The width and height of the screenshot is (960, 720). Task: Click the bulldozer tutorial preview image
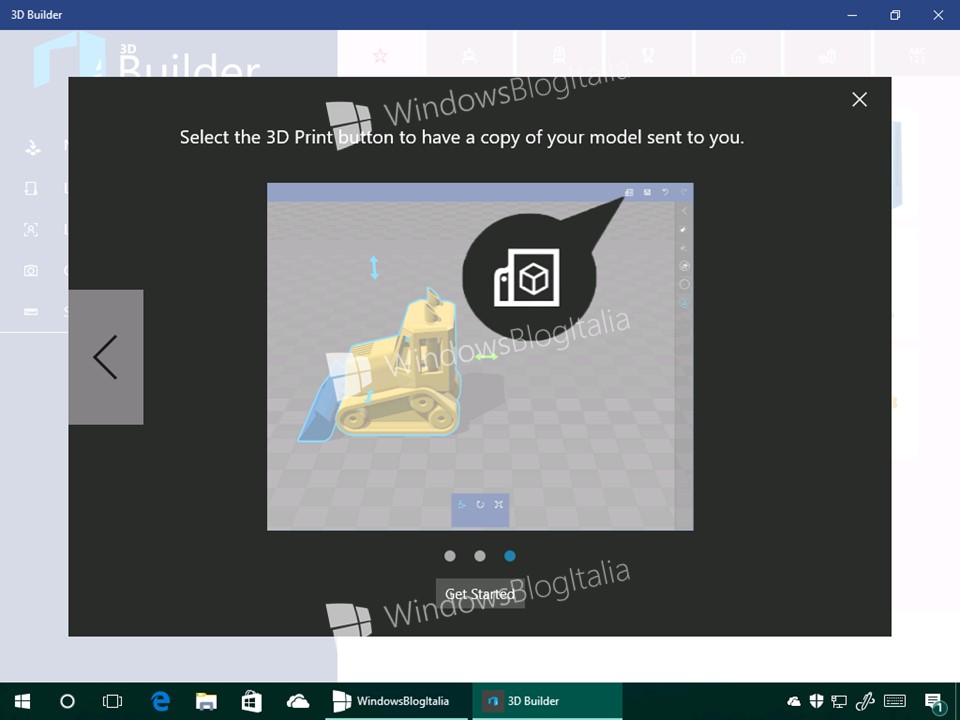pos(480,356)
